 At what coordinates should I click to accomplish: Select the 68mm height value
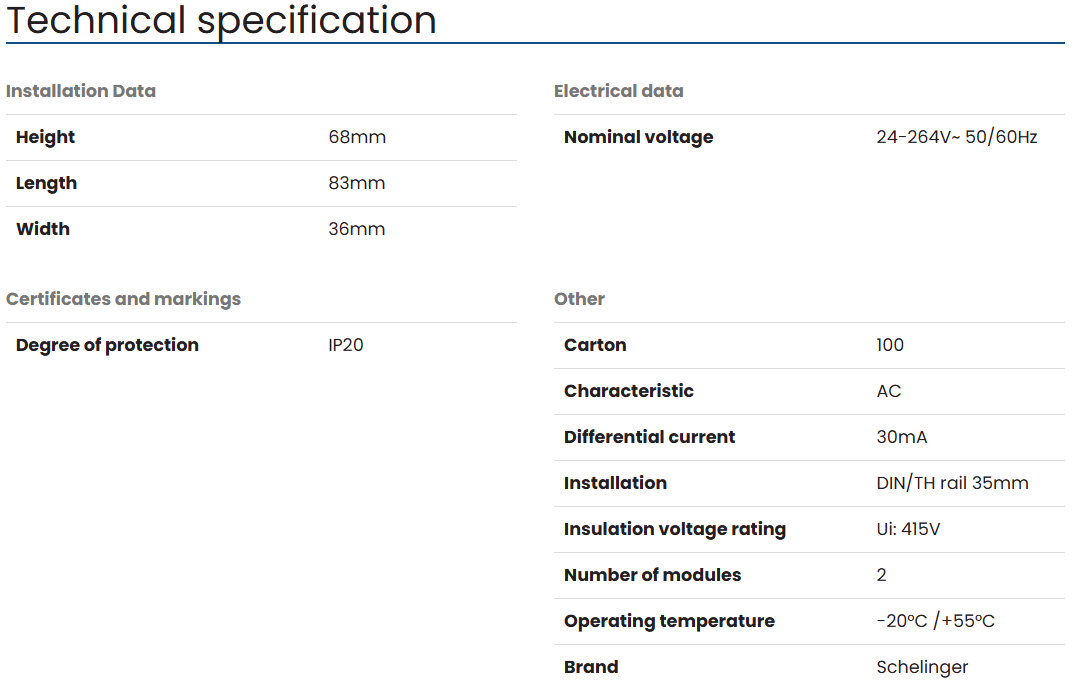point(357,137)
